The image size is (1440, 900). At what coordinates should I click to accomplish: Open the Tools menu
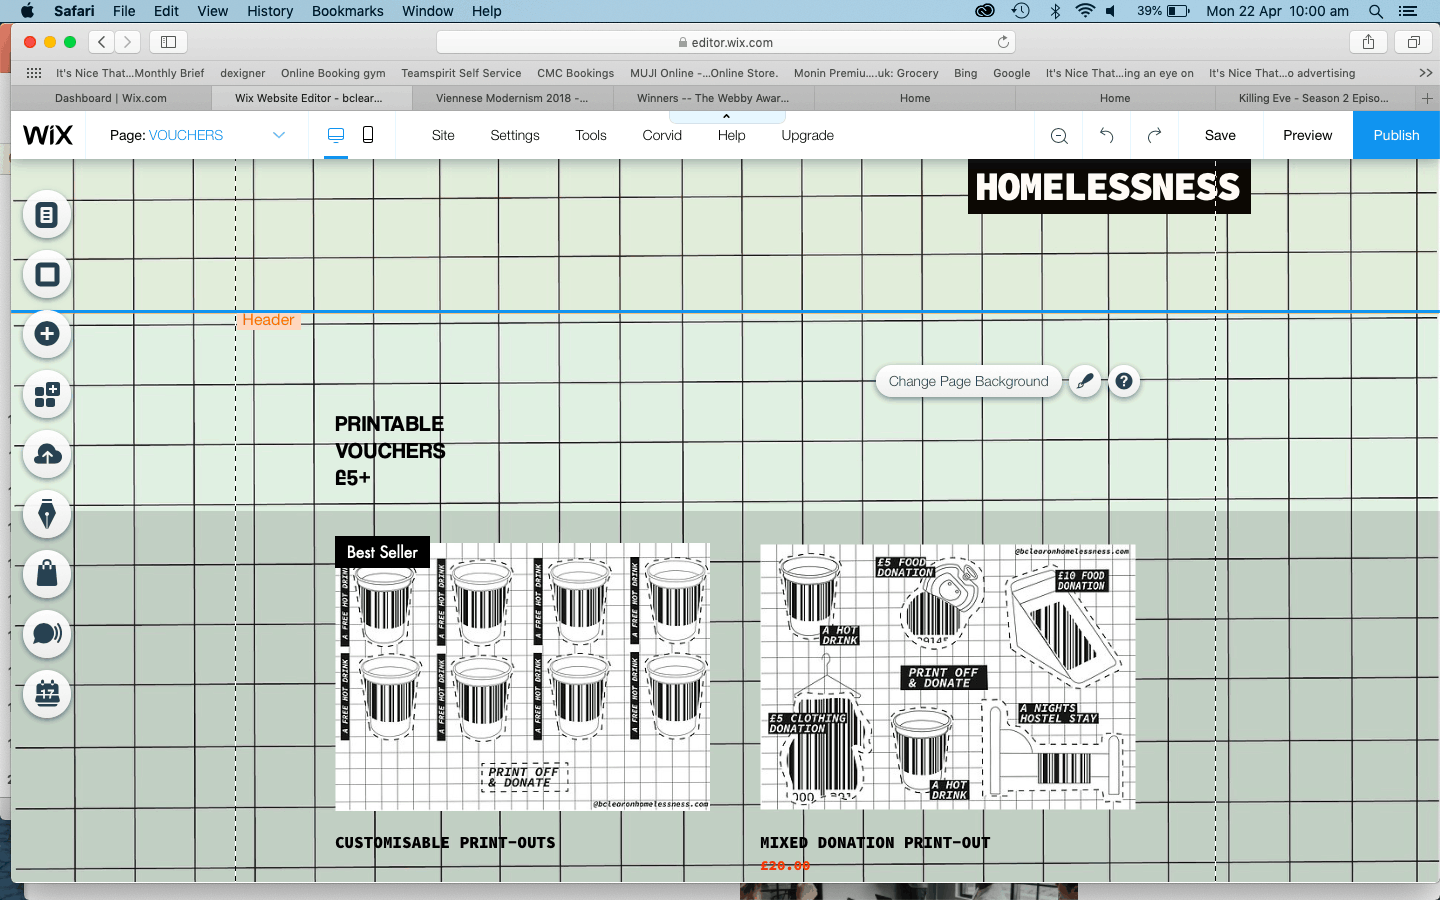(x=591, y=135)
